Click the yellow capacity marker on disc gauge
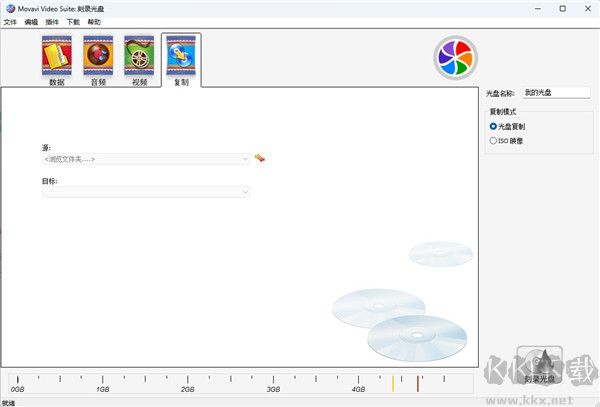600x407 pixels. tap(393, 384)
